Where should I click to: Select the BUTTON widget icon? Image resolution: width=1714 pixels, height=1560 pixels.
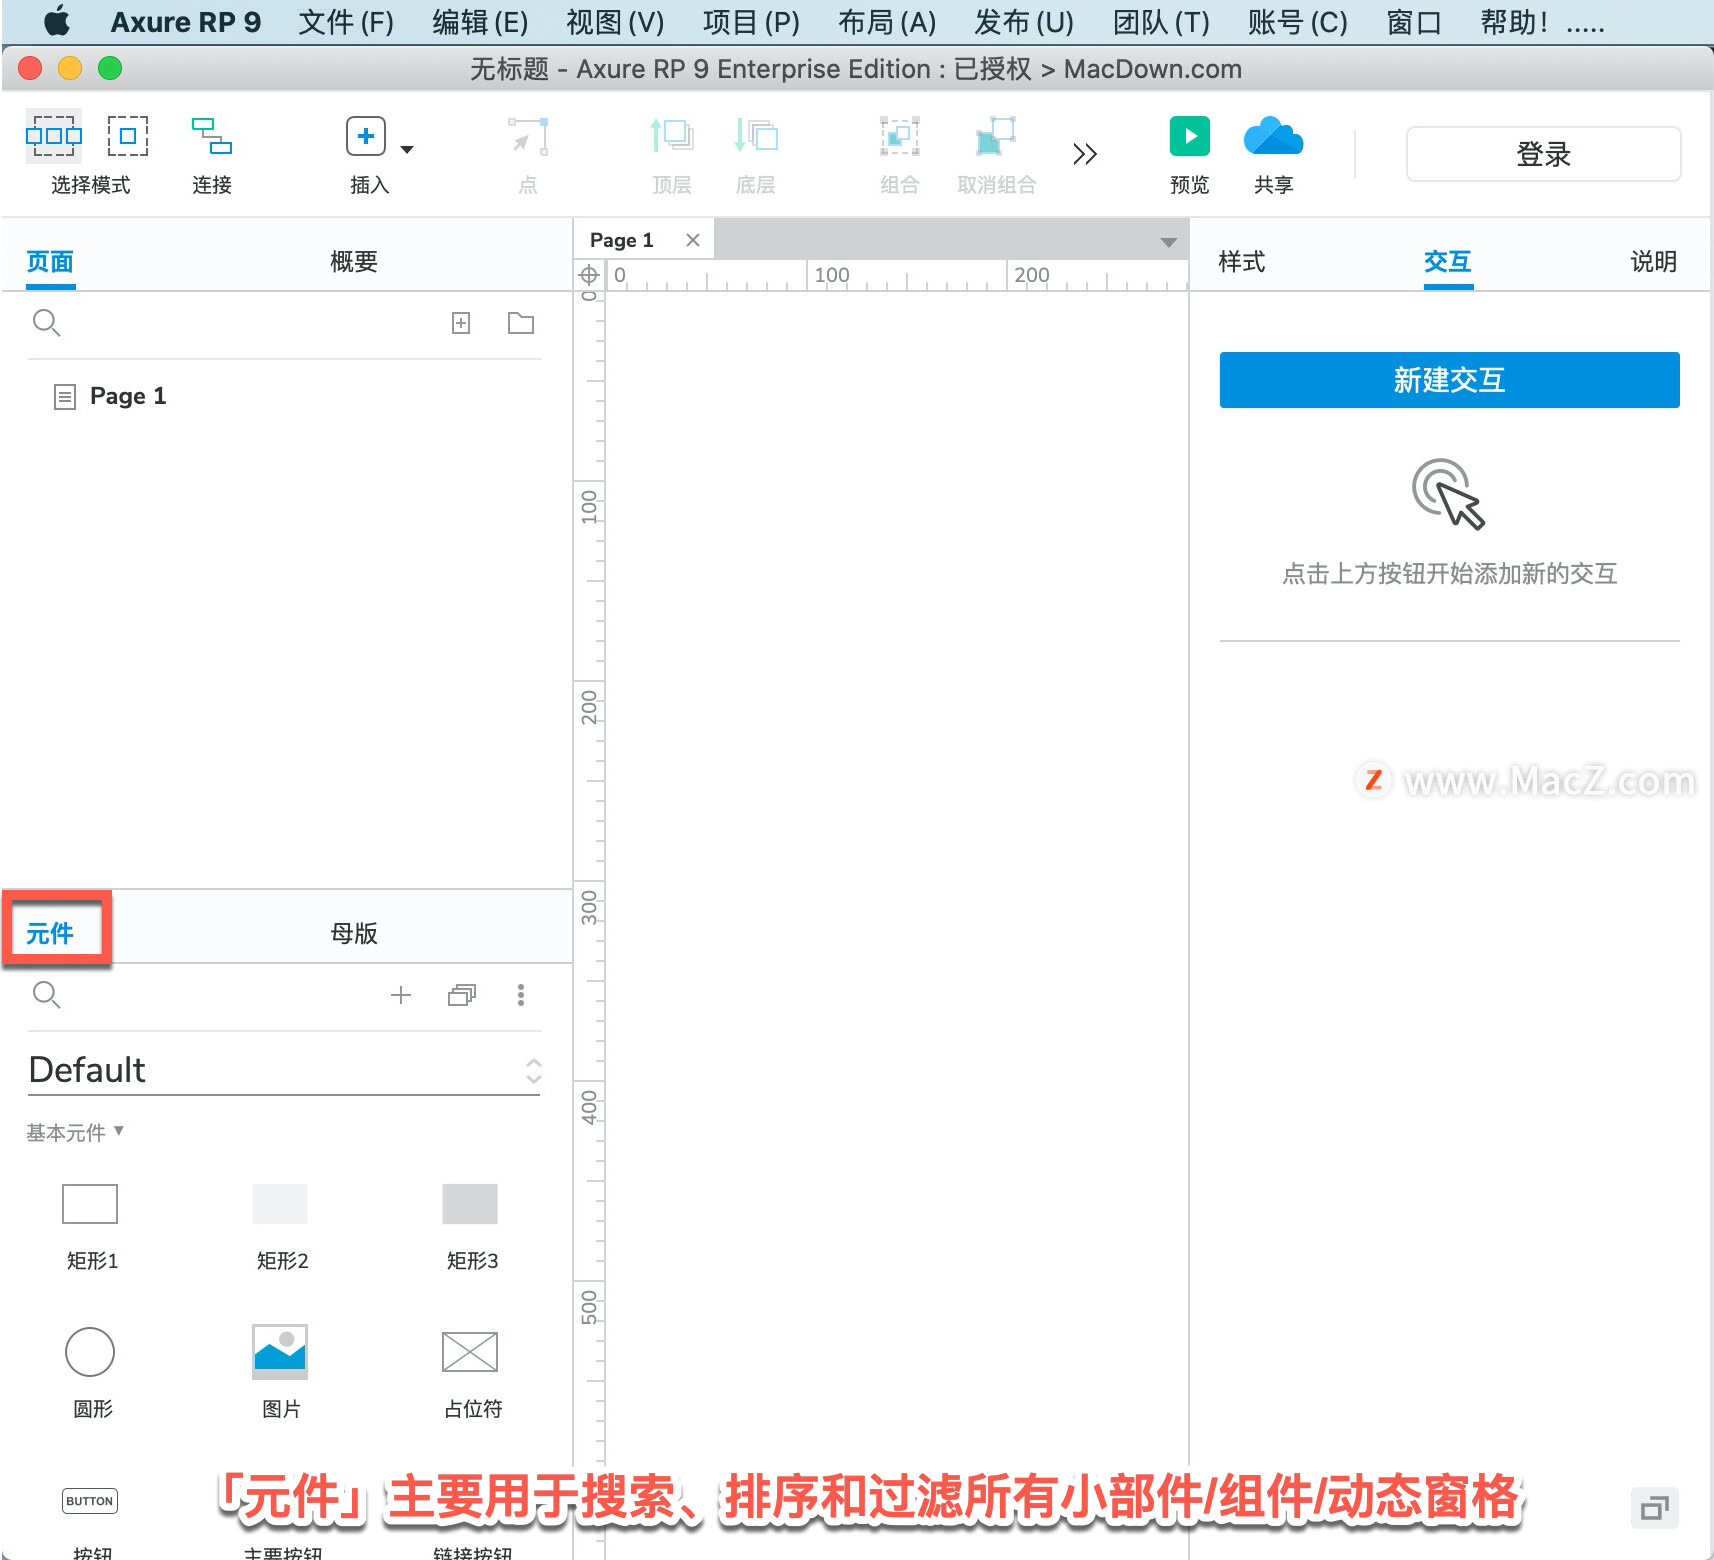90,1501
